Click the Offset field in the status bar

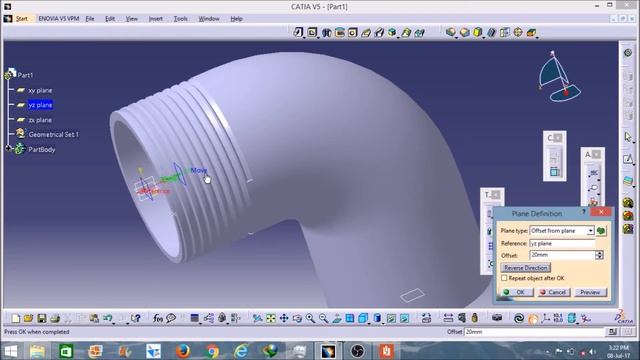[x=534, y=332]
